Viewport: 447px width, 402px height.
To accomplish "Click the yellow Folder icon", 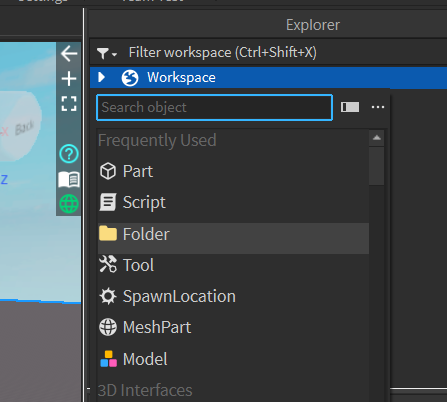I will tap(108, 233).
